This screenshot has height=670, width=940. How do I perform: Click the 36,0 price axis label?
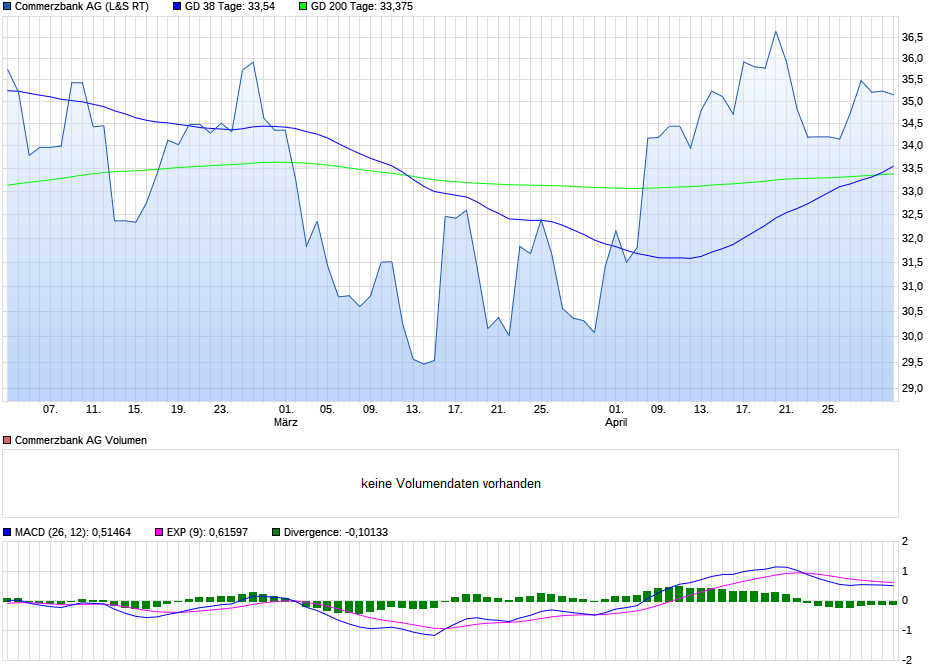coord(912,59)
